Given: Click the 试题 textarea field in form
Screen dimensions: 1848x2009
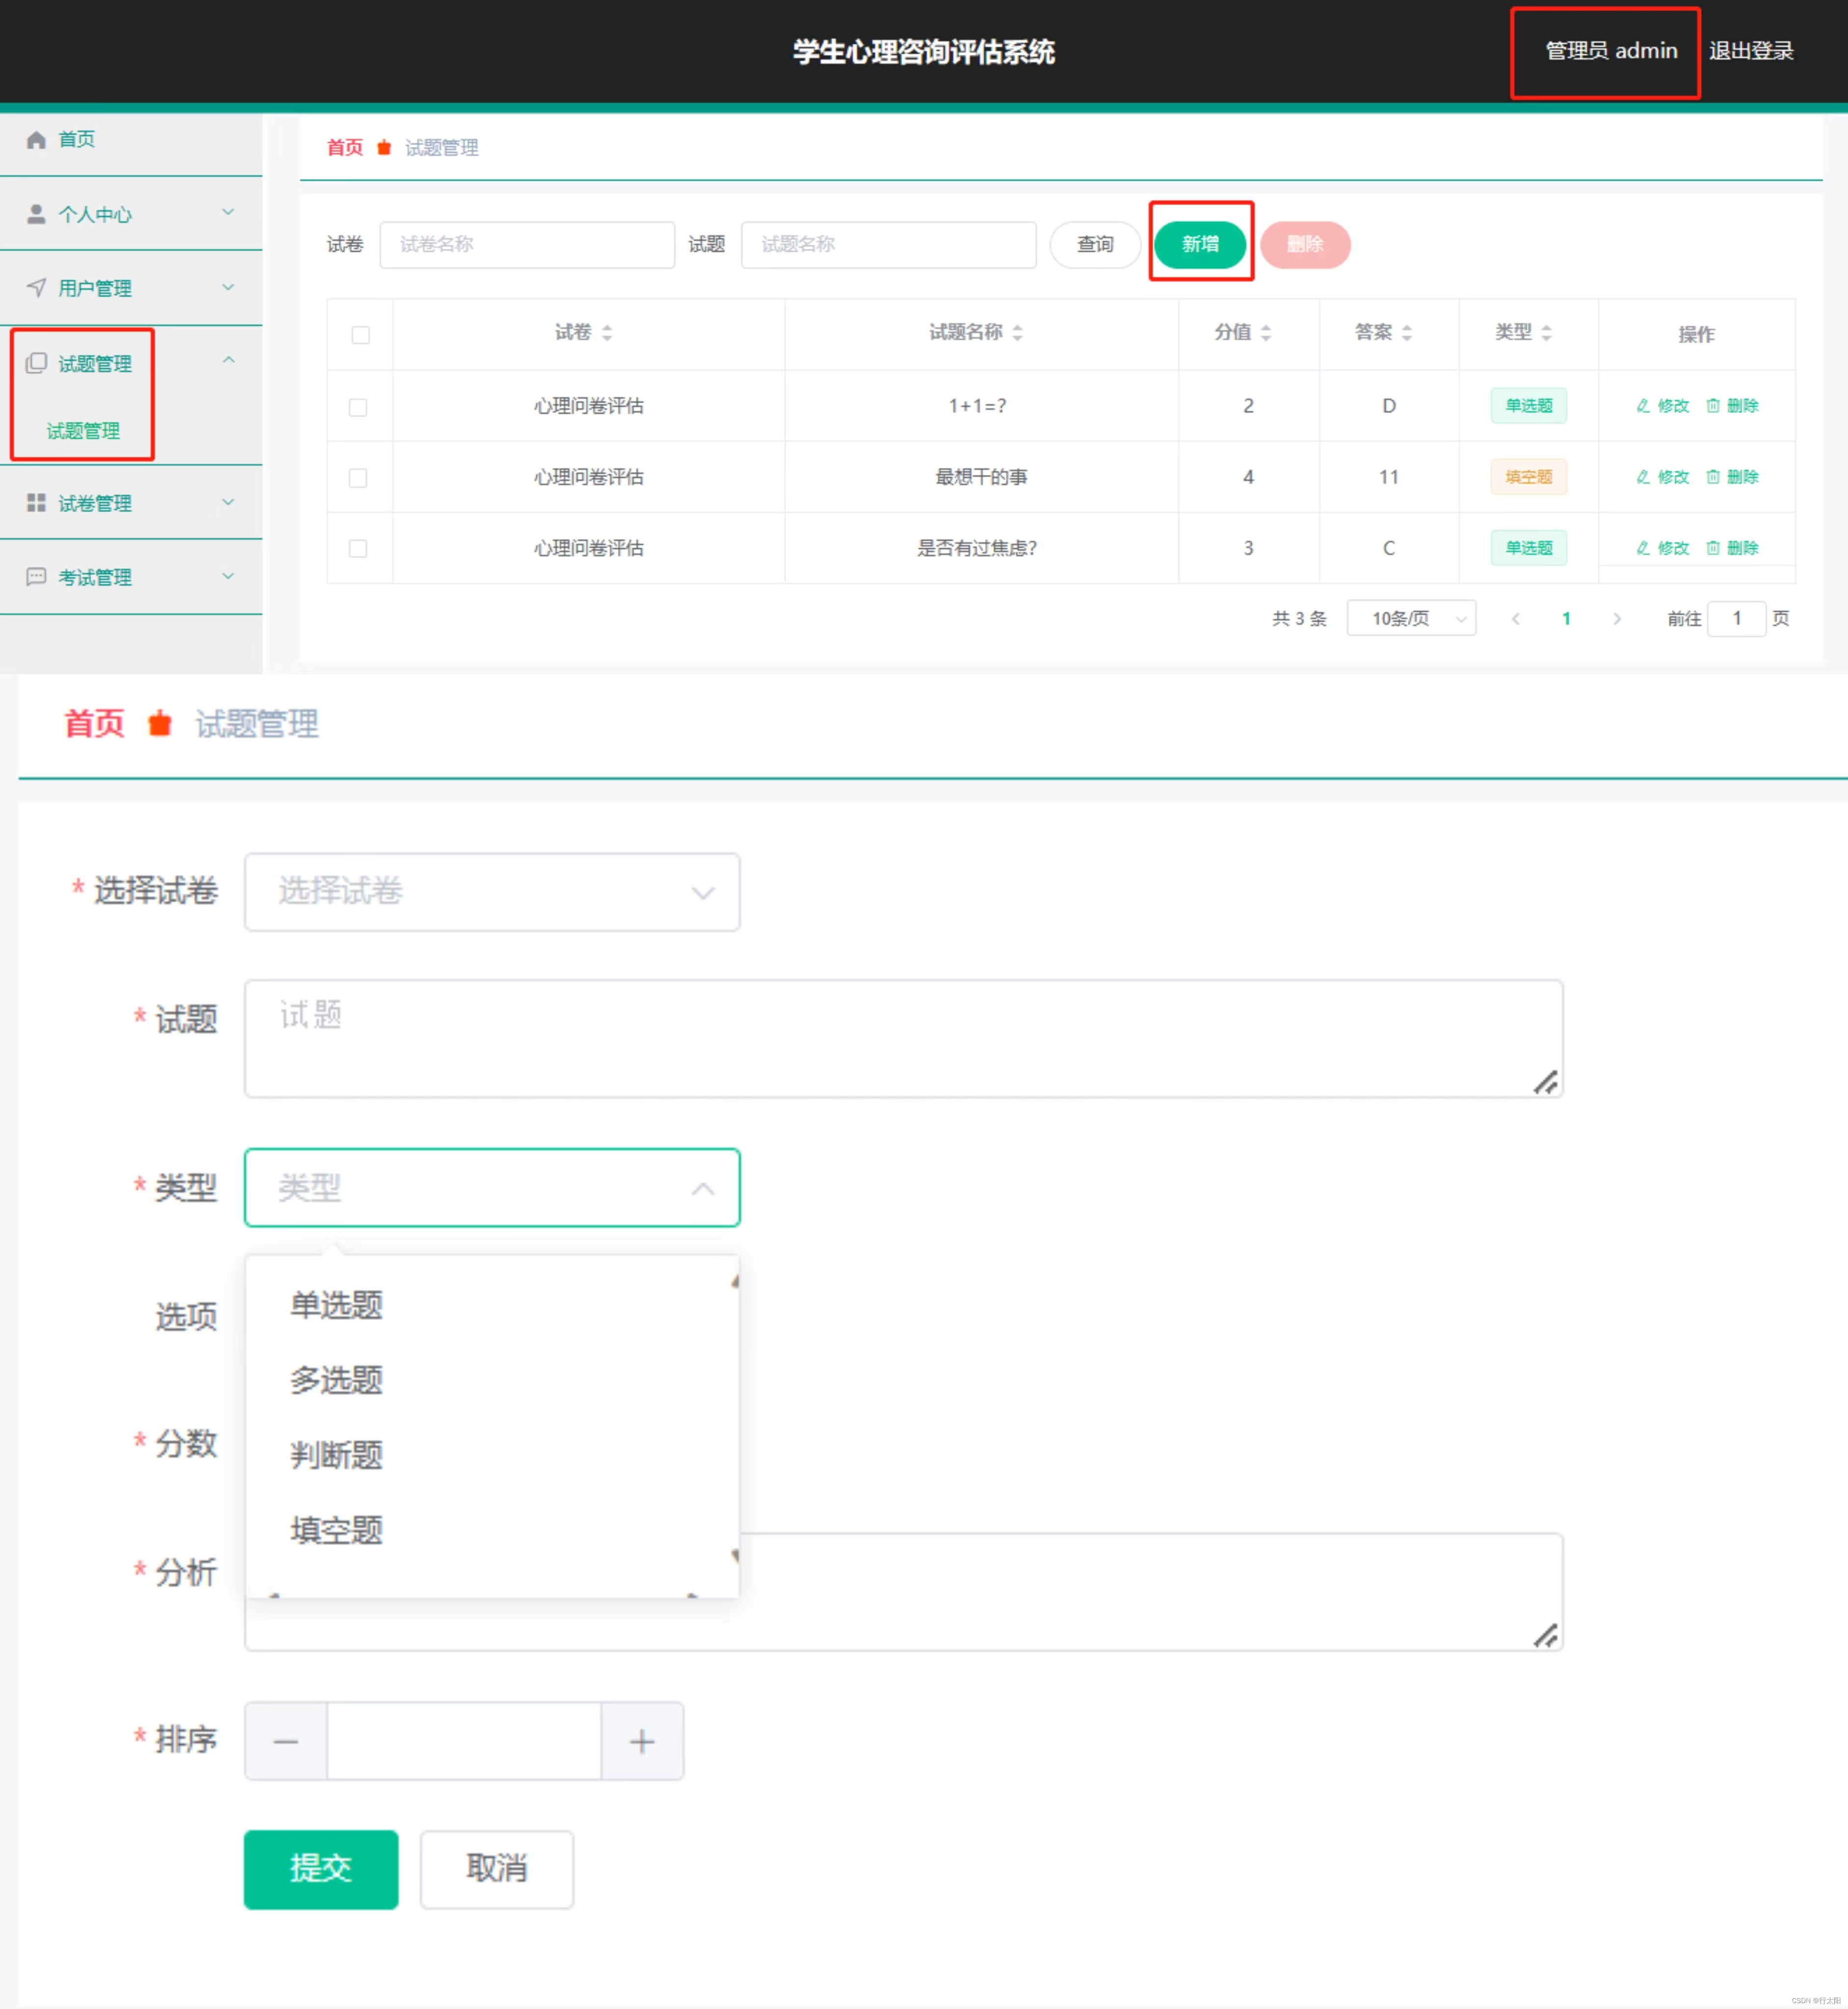Looking at the screenshot, I should [903, 1039].
